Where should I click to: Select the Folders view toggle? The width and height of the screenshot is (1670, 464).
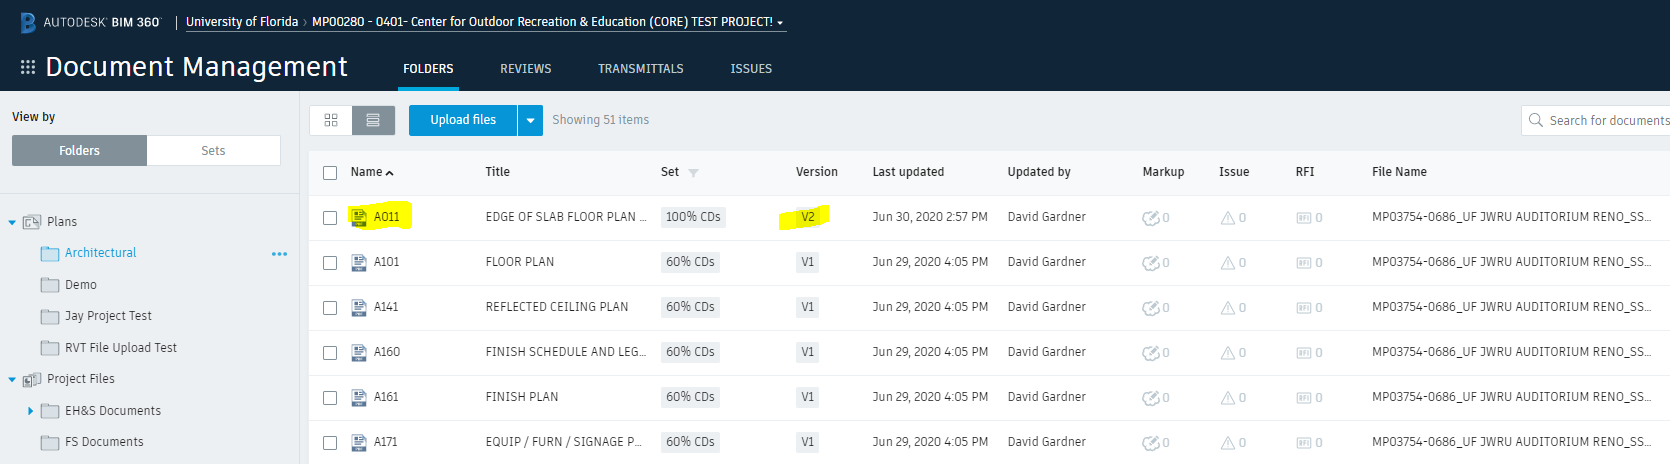point(79,151)
